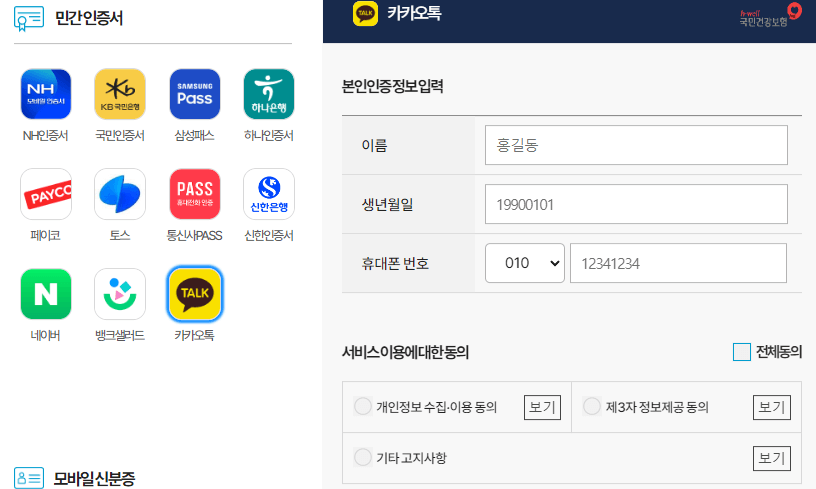This screenshot has height=489, width=816.
Task: Select the 제3자 정보제공 동의 radio
Action: 592,406
